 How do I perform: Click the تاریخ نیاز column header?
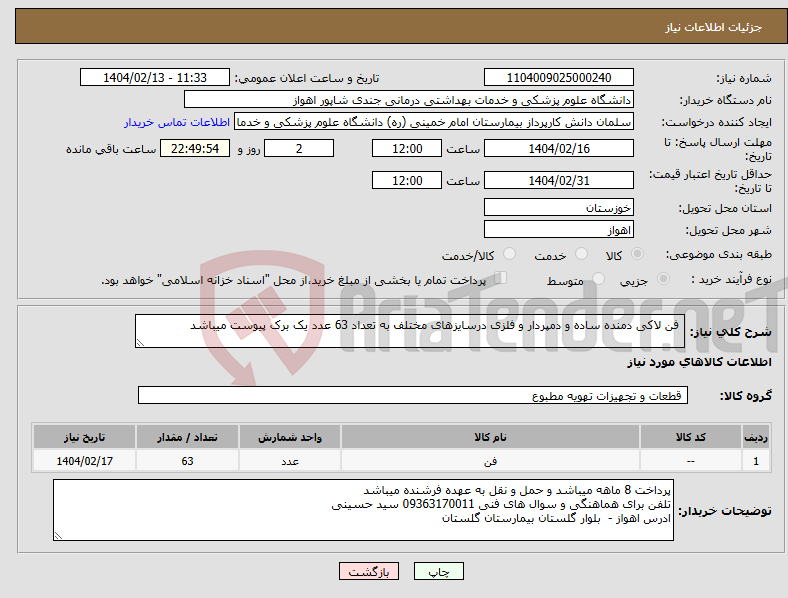84,437
